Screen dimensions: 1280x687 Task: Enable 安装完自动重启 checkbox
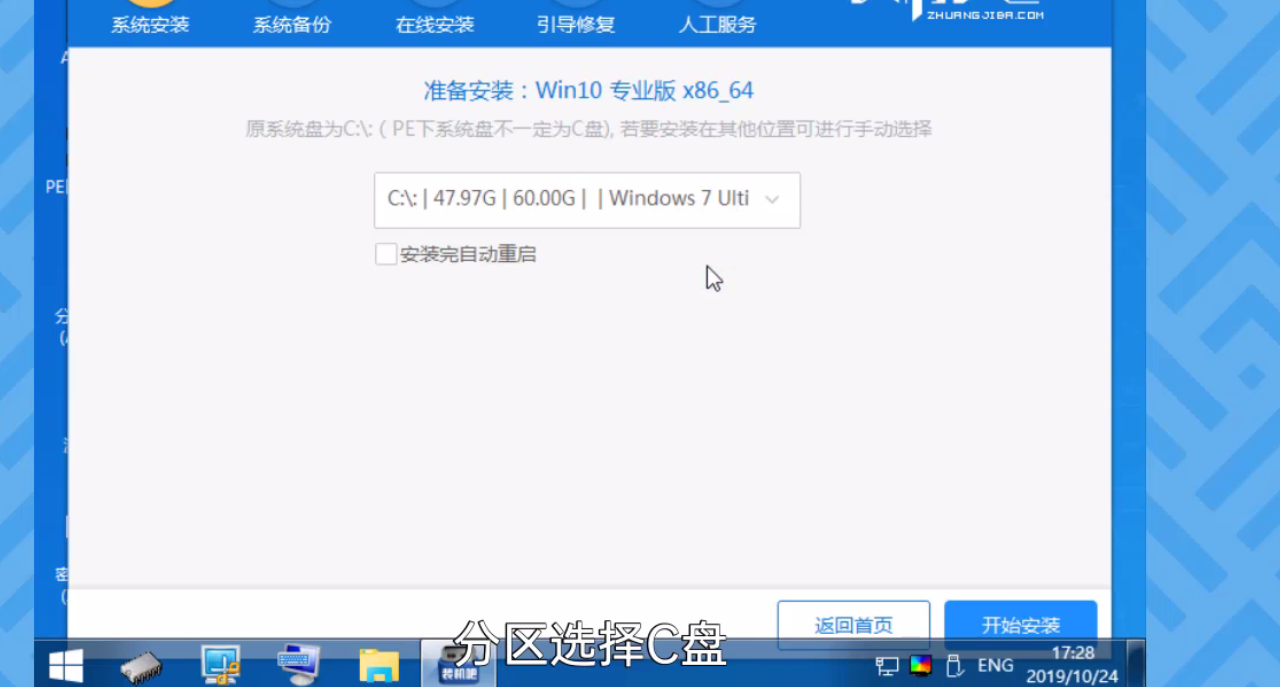point(386,254)
